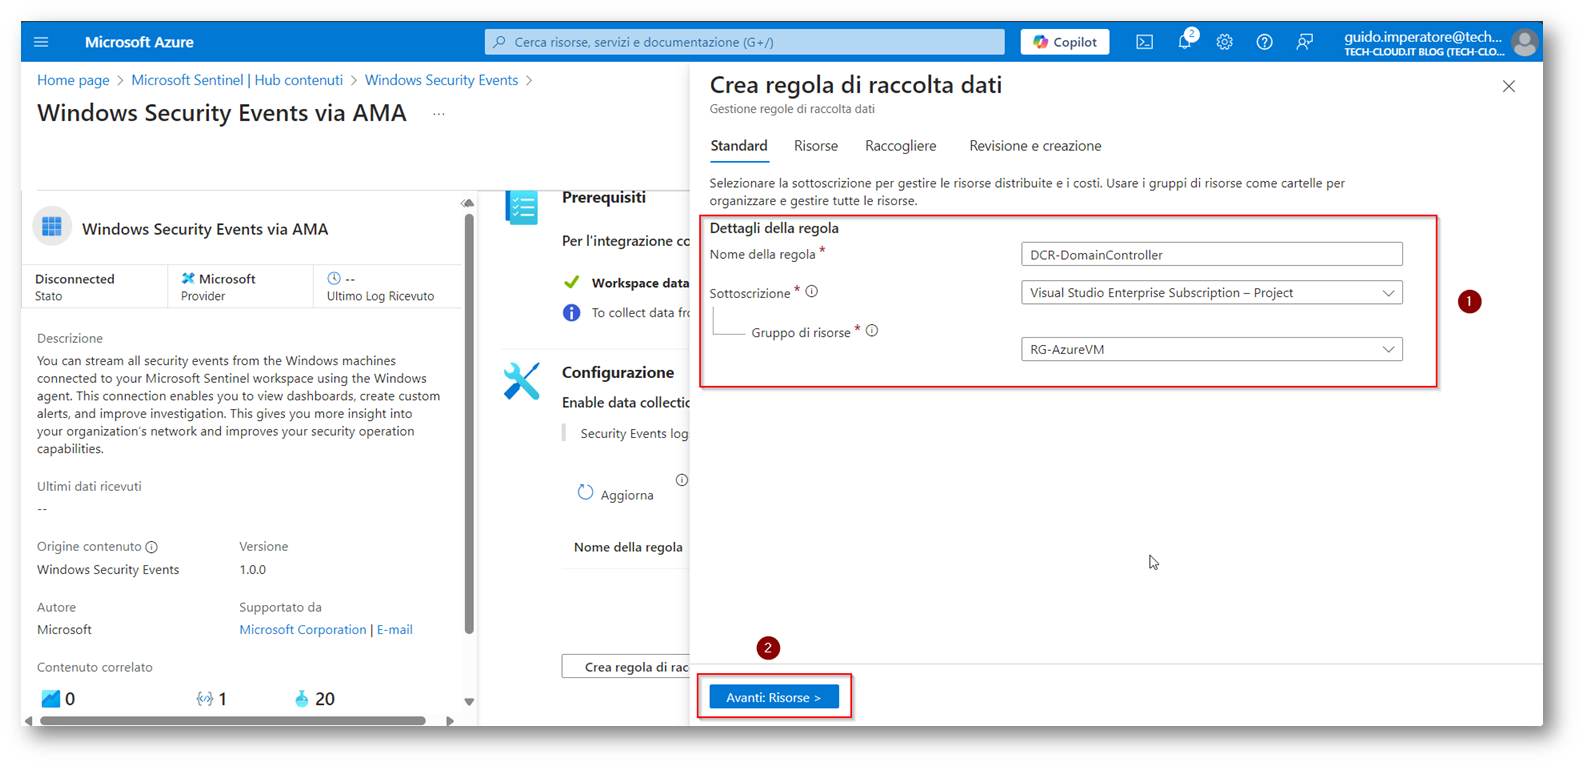The image size is (1585, 768).
Task: Click the green check beside Workspace data
Action: [x=571, y=283]
